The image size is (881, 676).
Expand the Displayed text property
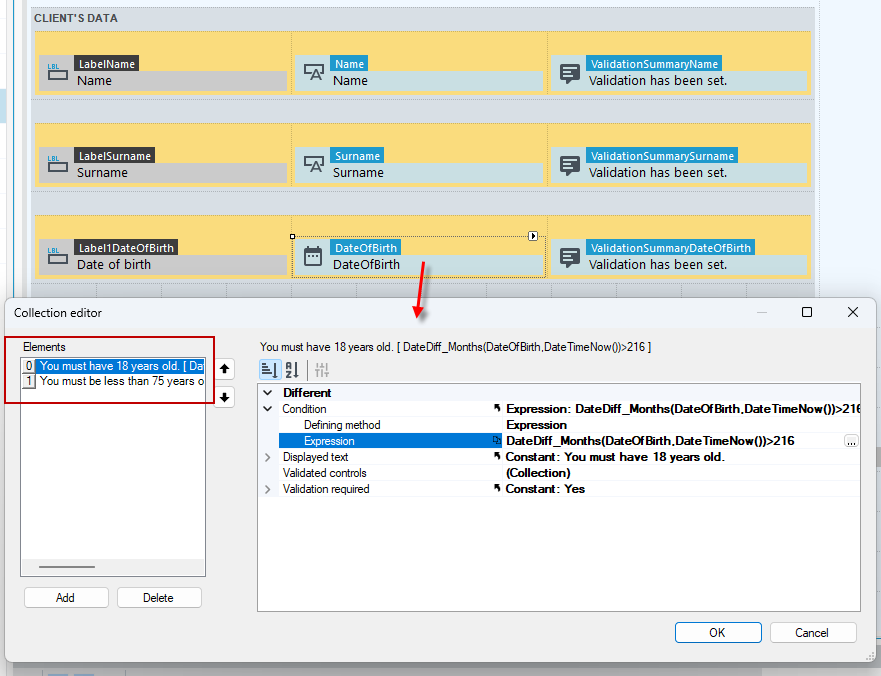[268, 457]
